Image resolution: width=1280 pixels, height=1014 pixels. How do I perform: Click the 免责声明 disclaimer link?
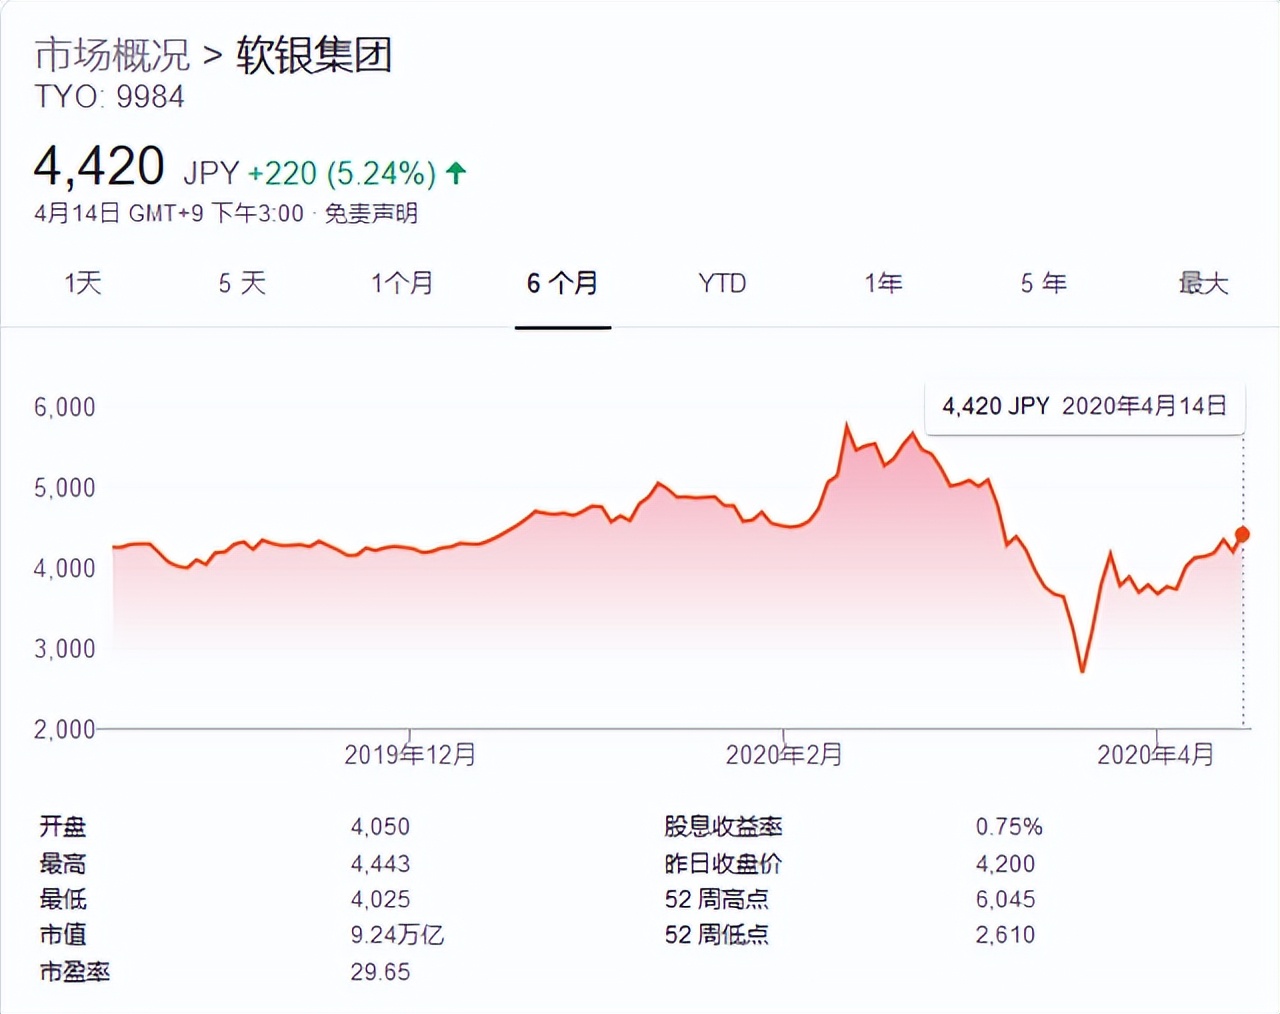pyautogui.click(x=370, y=213)
